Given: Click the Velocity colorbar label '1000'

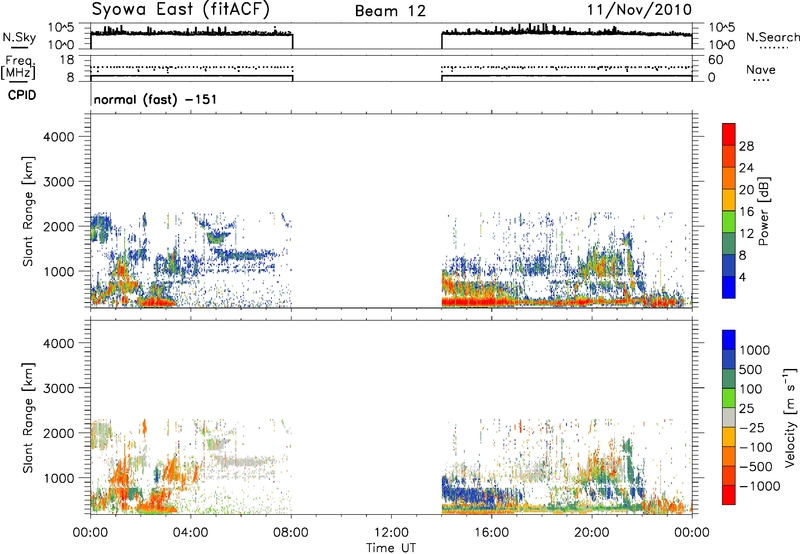Looking at the screenshot, I should point(754,350).
